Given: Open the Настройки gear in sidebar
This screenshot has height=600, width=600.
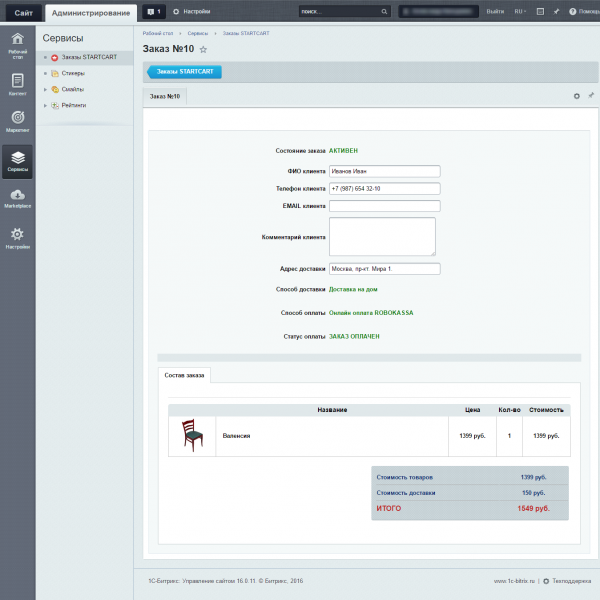Looking at the screenshot, I should coord(17,238).
